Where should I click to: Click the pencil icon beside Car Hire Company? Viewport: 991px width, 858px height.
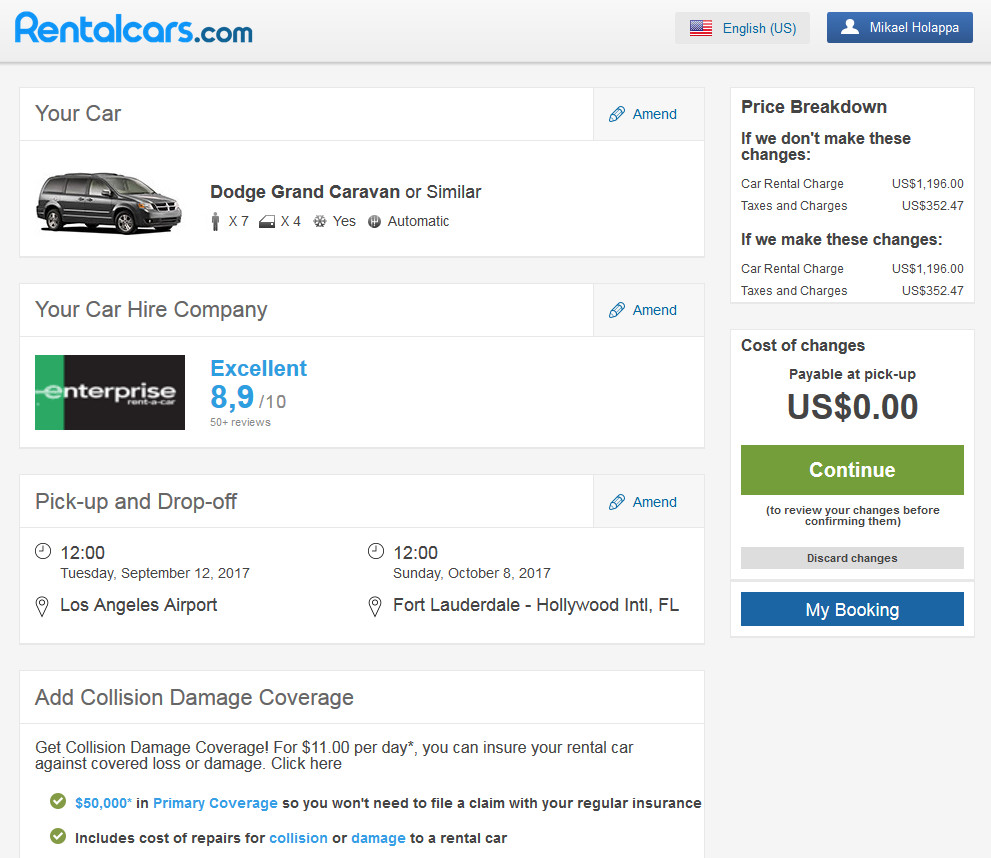[617, 310]
